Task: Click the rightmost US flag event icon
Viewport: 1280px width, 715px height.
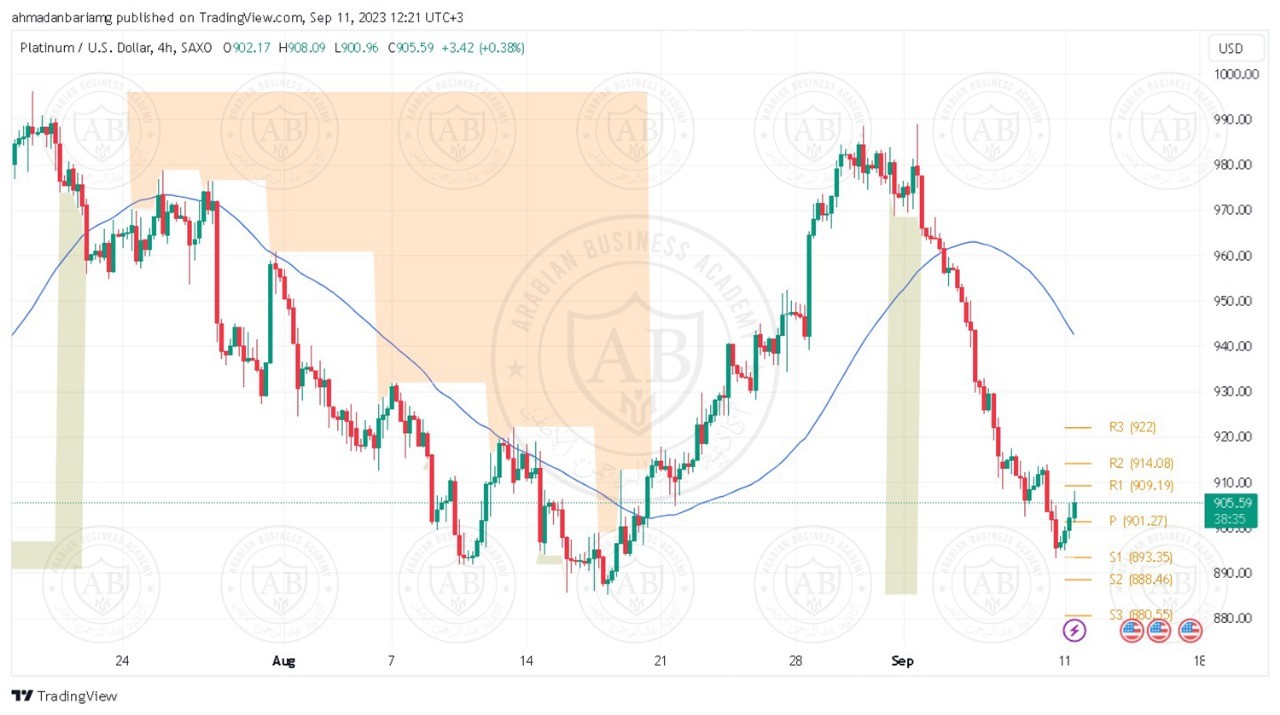Action: click(1189, 630)
